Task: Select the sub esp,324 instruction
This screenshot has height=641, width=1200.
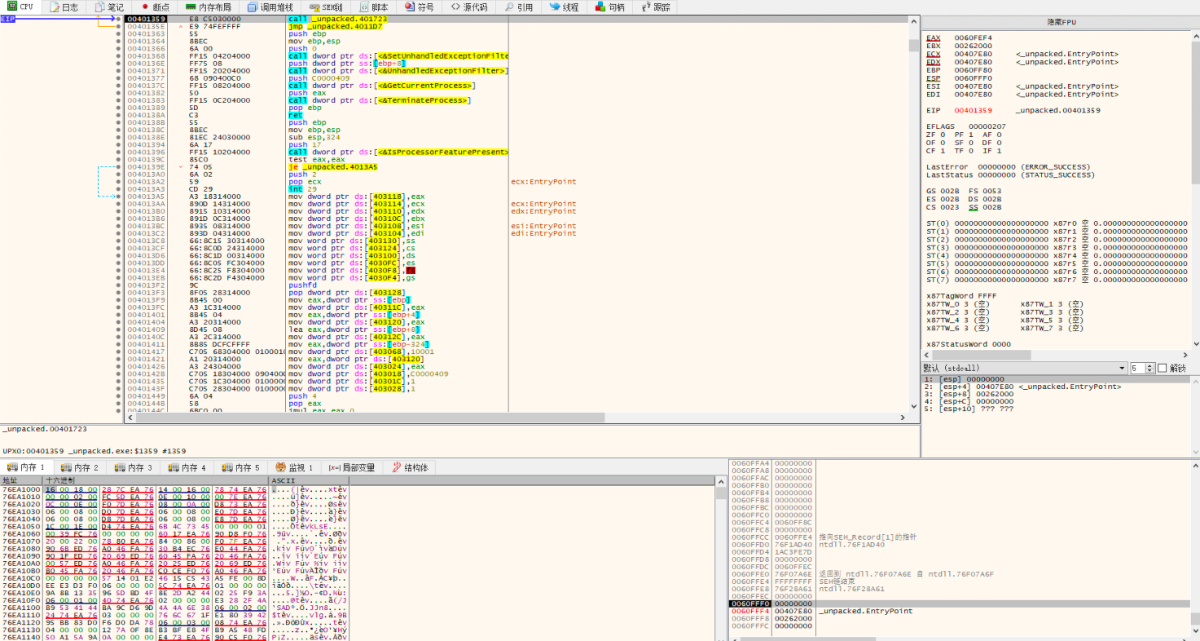Action: pyautogui.click(x=315, y=136)
